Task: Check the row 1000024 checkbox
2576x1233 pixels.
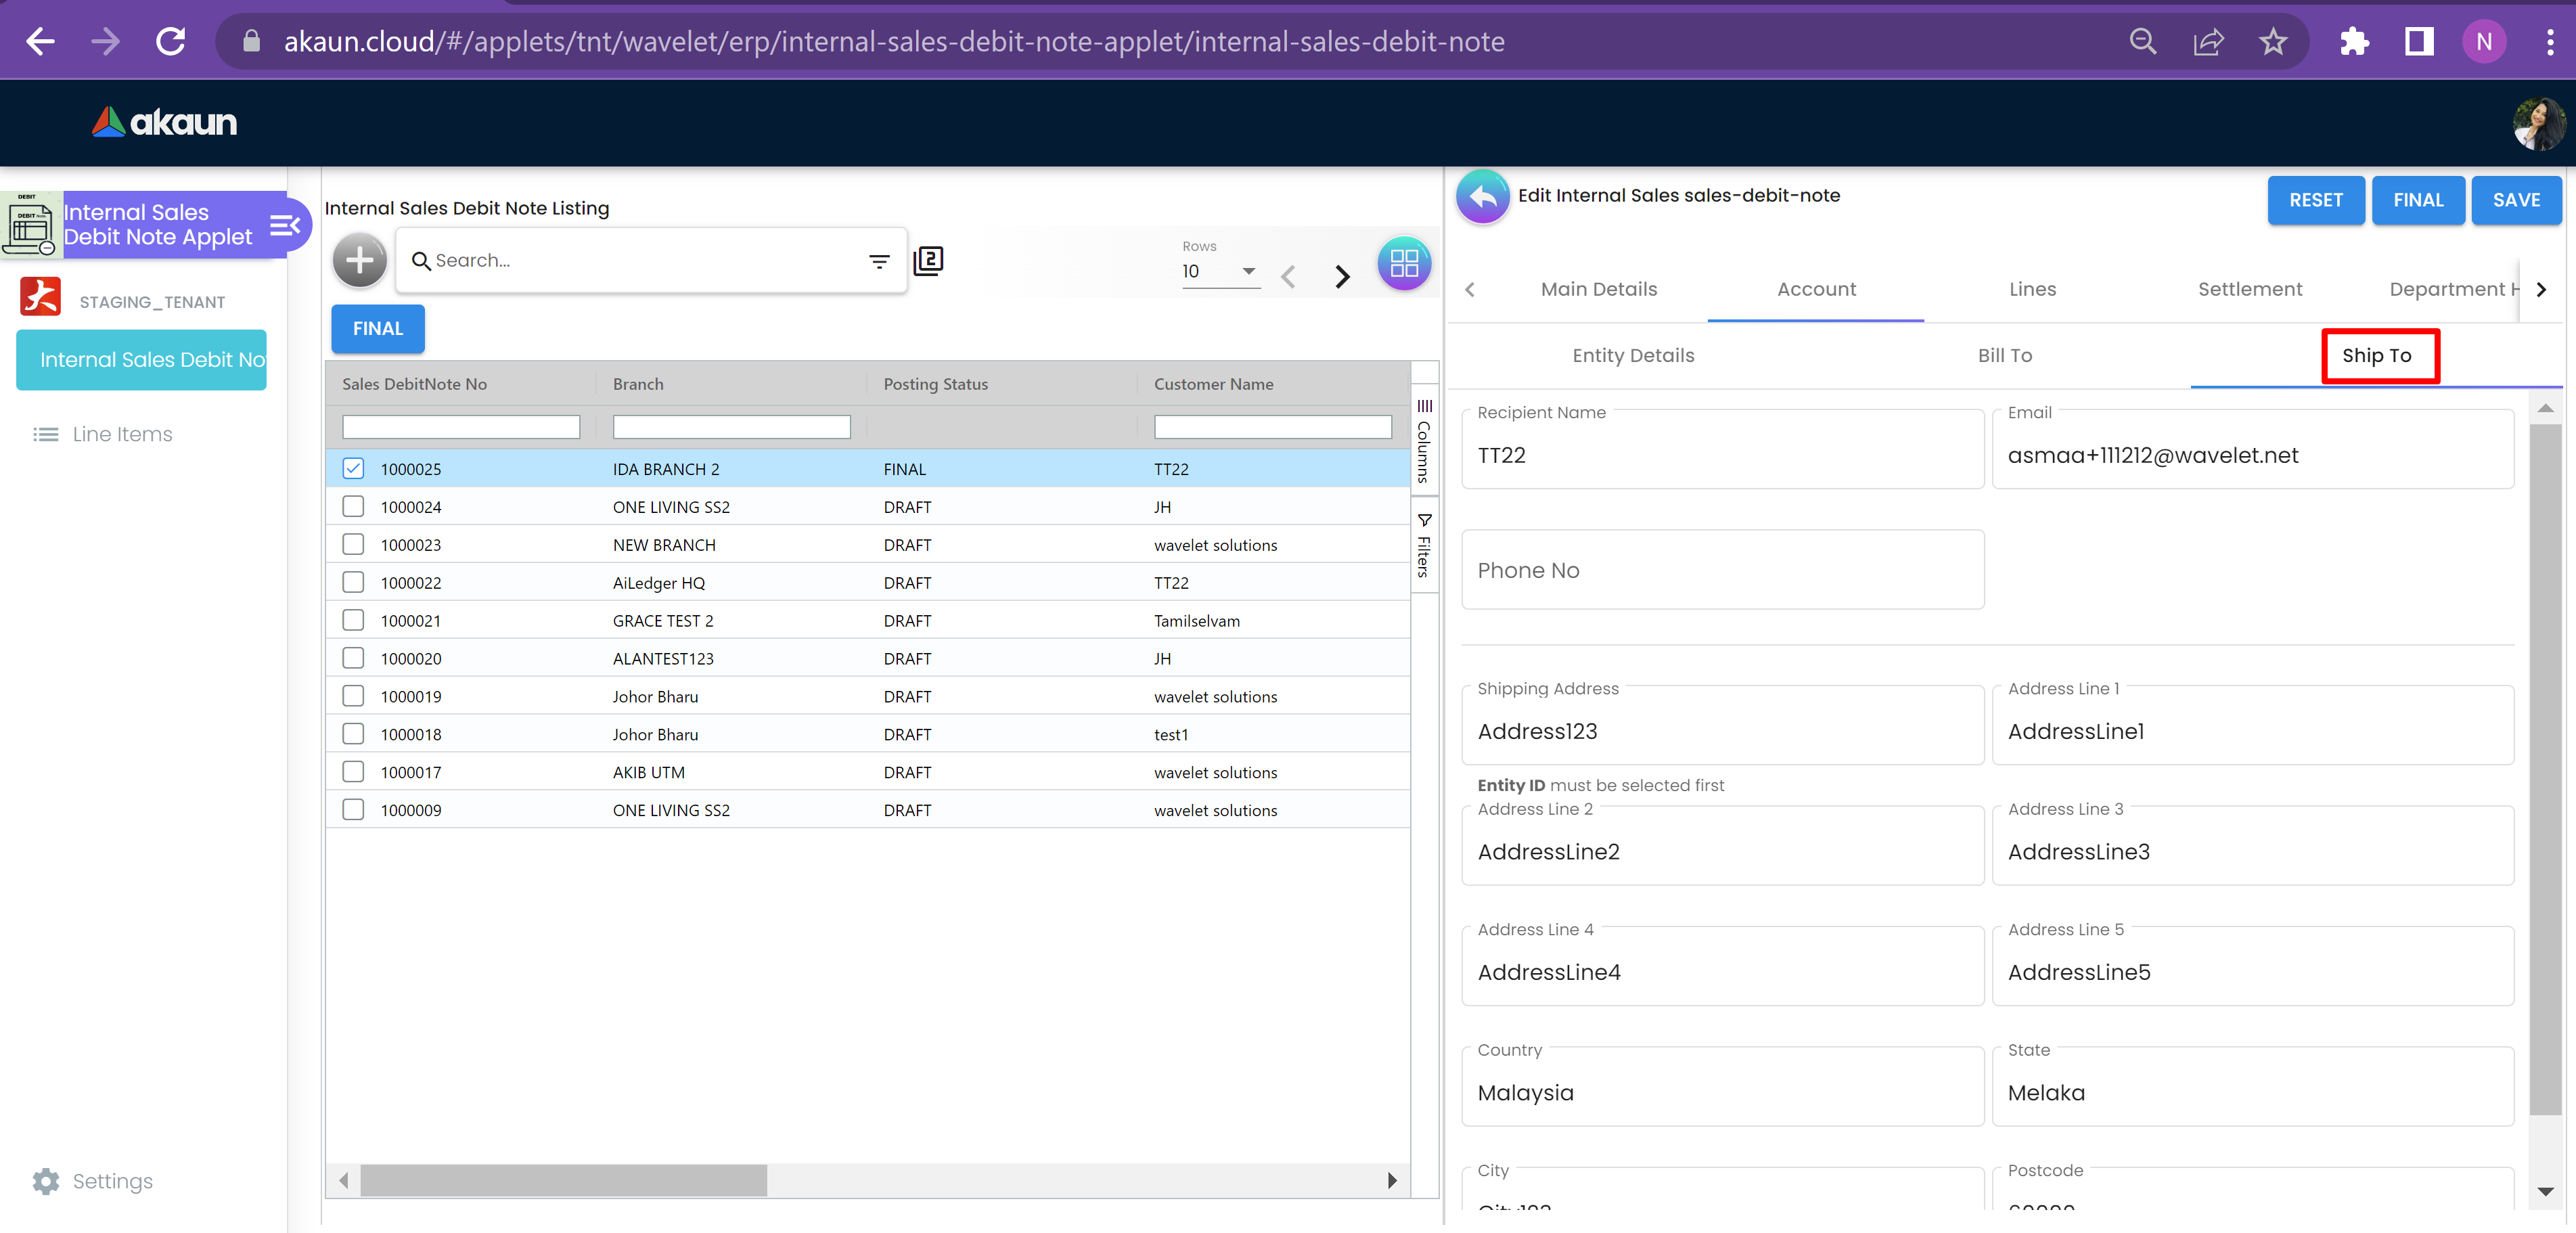Action: (x=353, y=506)
